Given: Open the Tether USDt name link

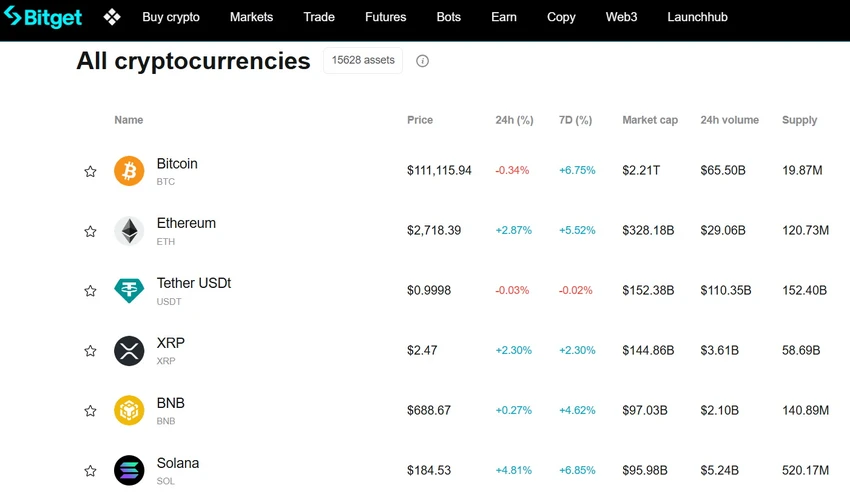Looking at the screenshot, I should coord(194,283).
